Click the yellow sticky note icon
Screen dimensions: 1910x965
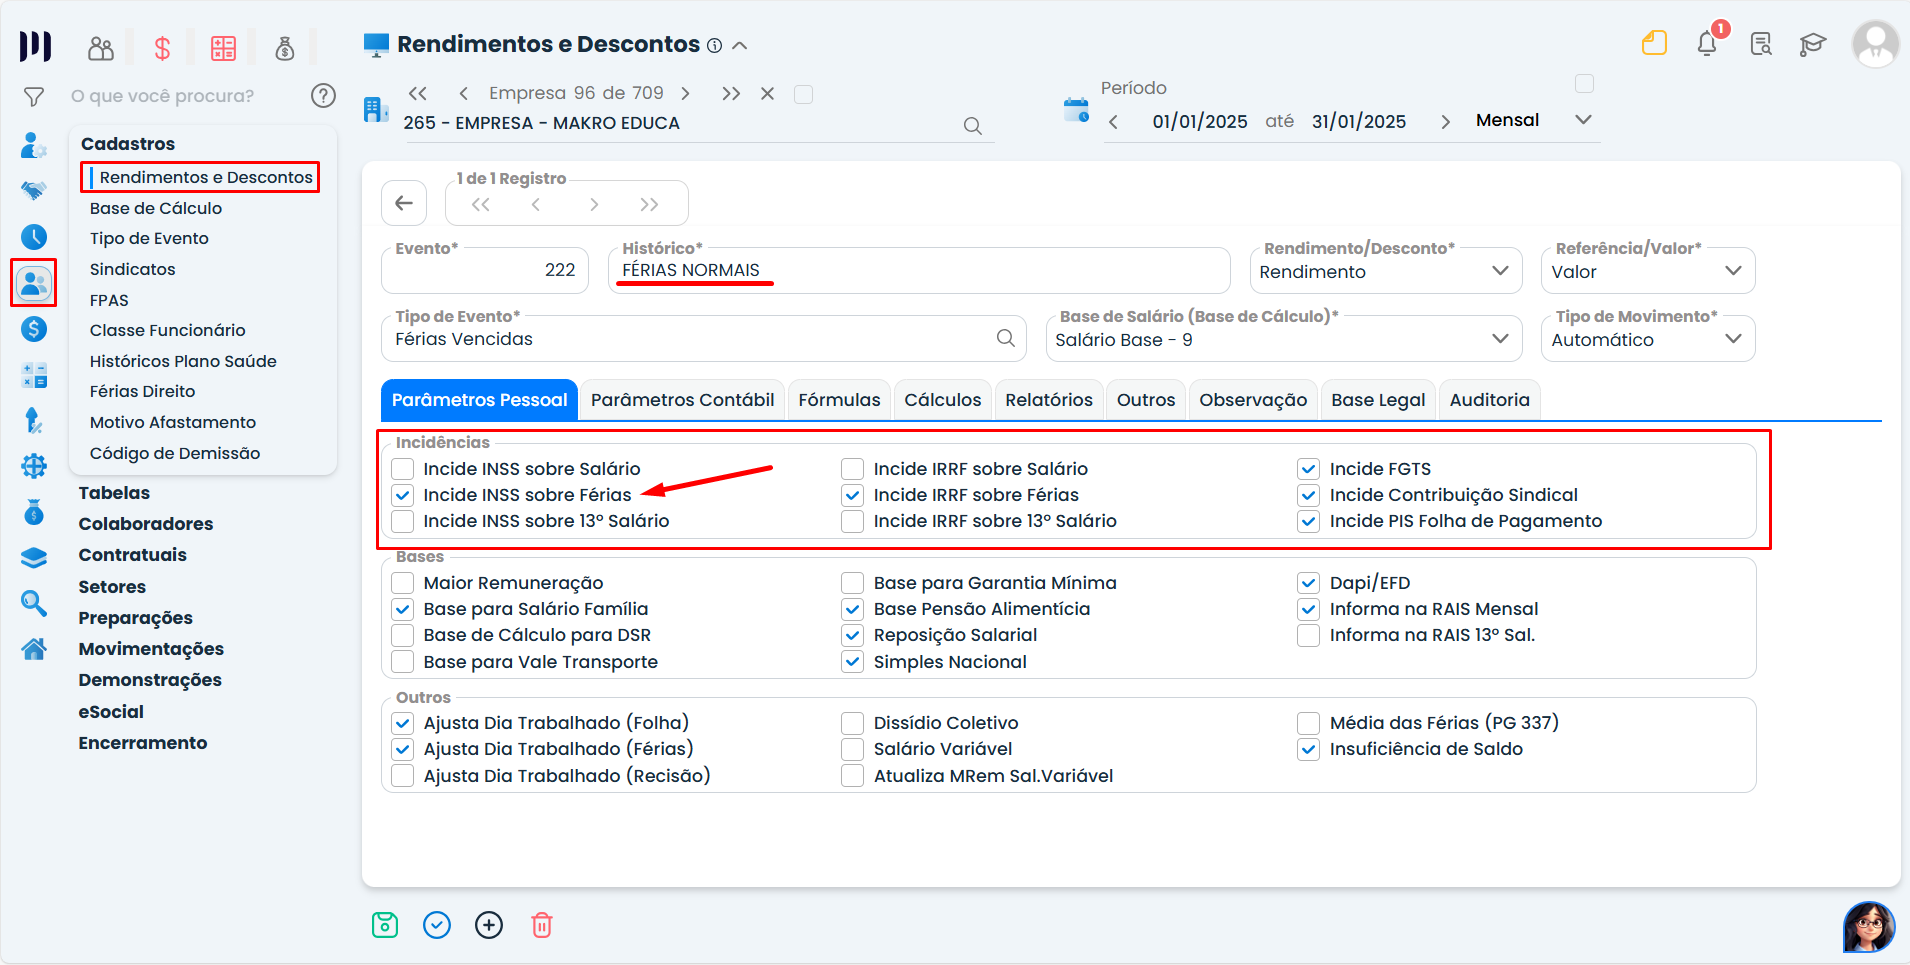1654,43
